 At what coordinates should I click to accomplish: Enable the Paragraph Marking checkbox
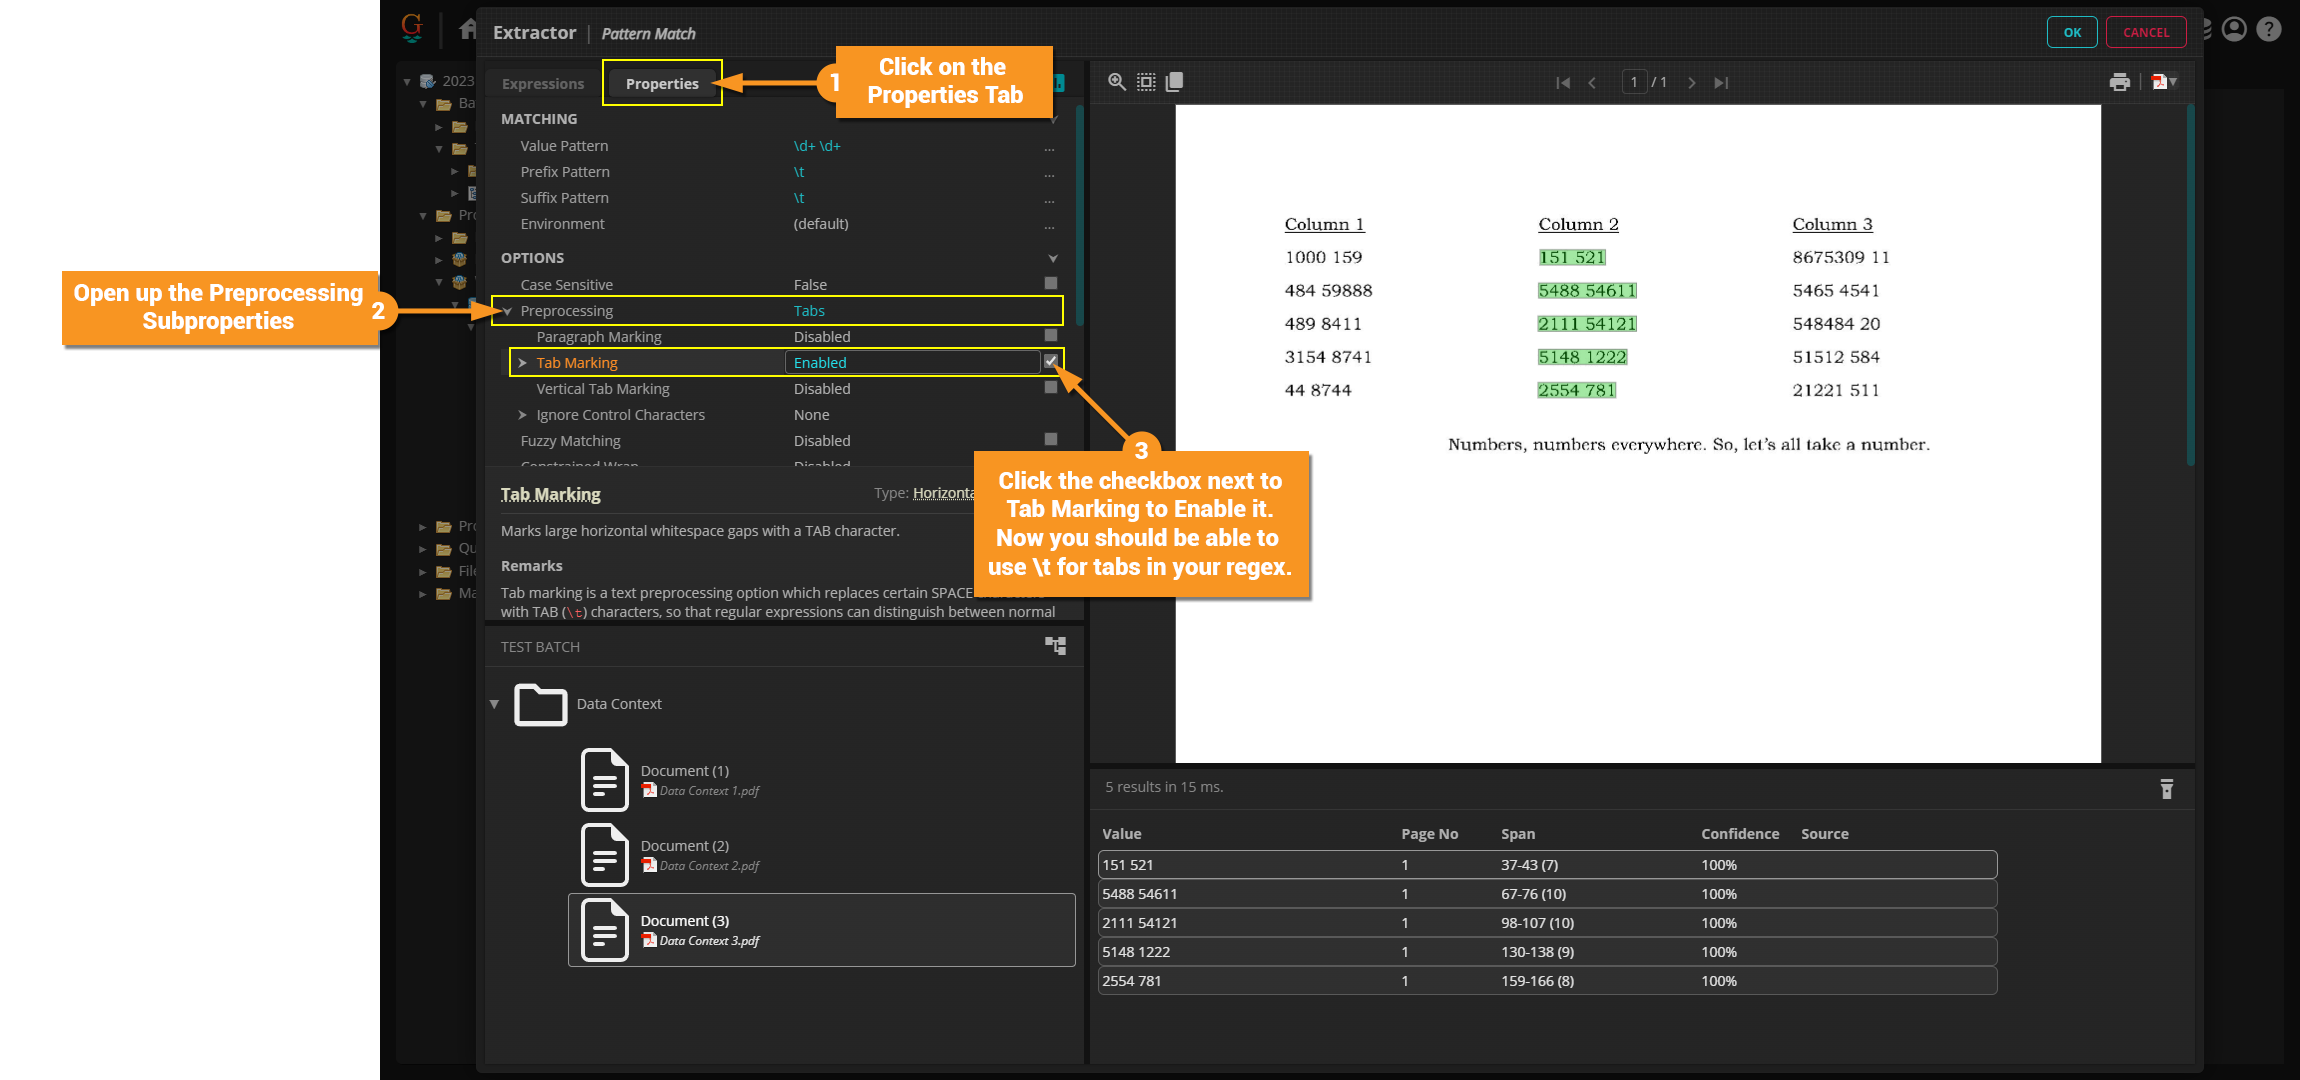[x=1051, y=336]
